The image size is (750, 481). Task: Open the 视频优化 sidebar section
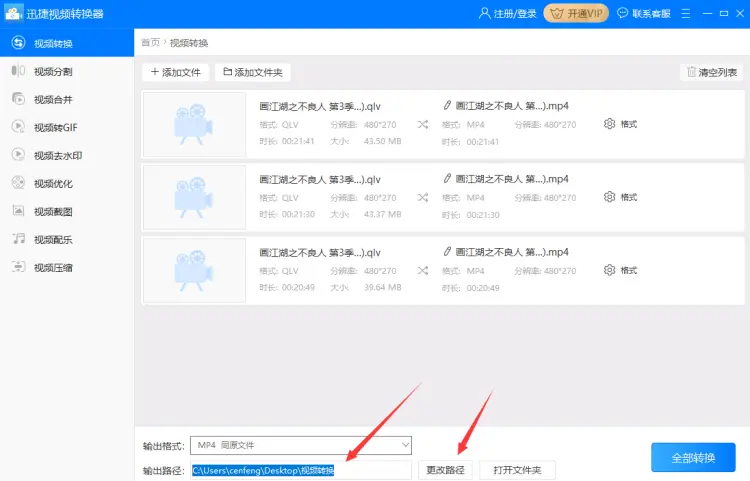tap(67, 183)
